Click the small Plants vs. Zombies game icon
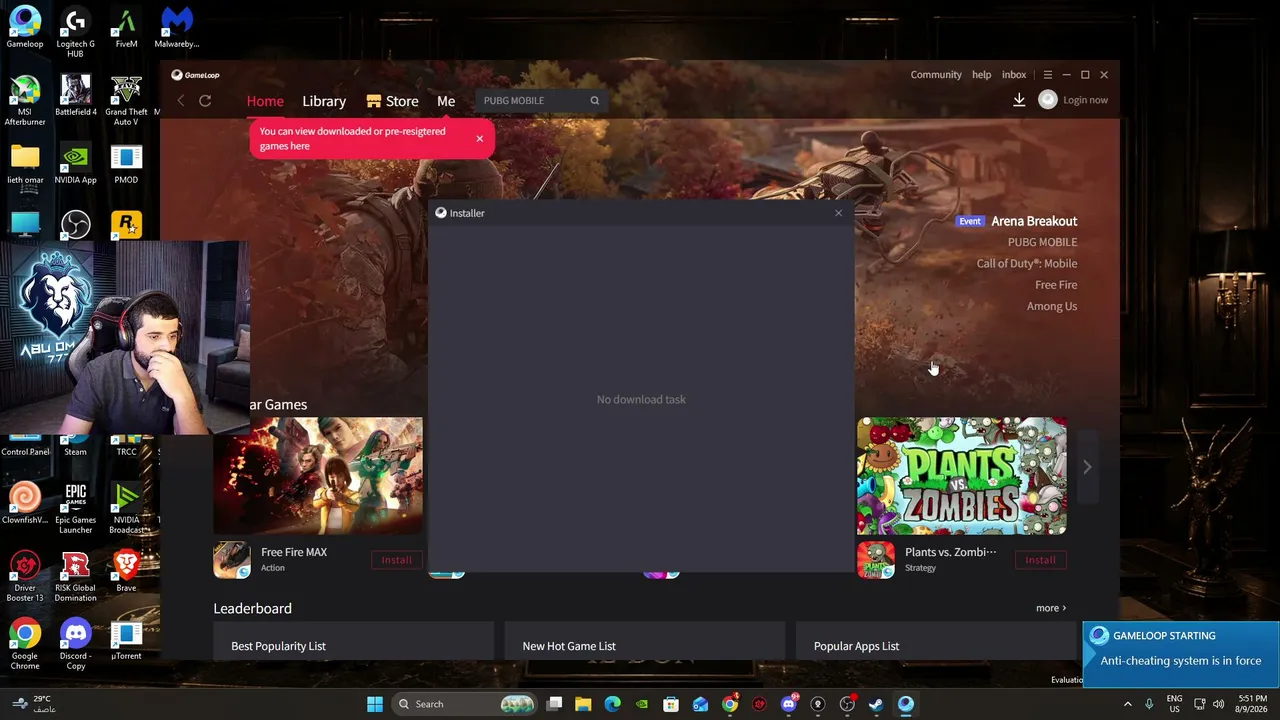The image size is (1280, 720). pyautogui.click(x=876, y=560)
